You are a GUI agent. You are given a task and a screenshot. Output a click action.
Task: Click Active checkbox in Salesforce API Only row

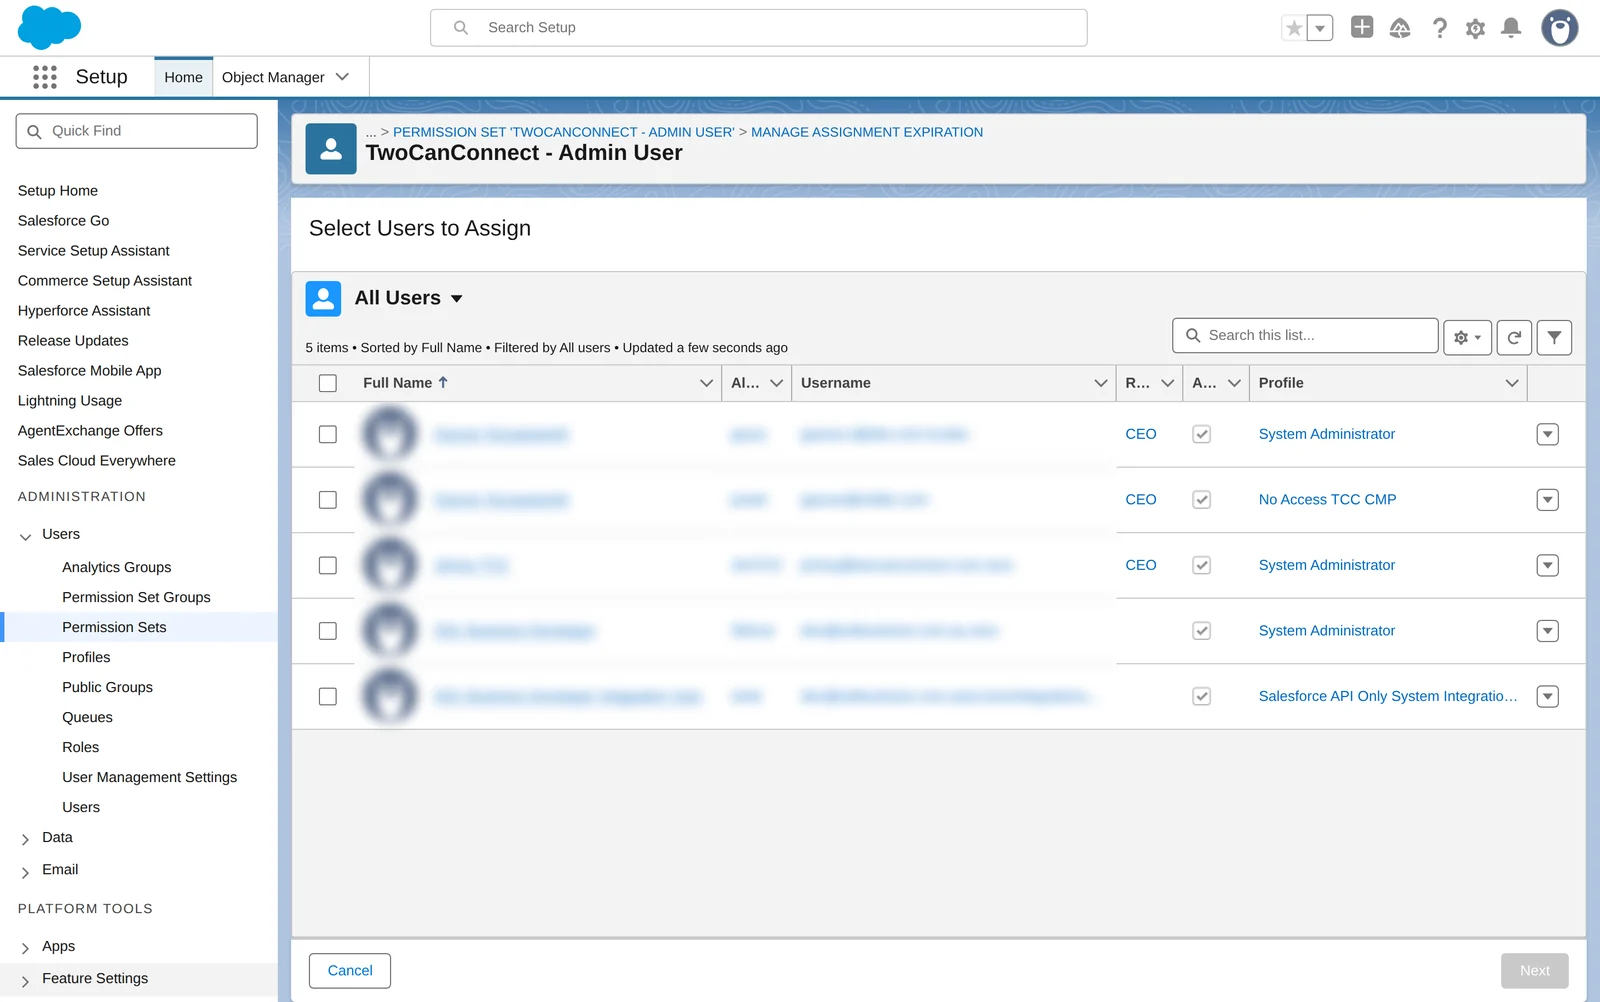(1202, 696)
